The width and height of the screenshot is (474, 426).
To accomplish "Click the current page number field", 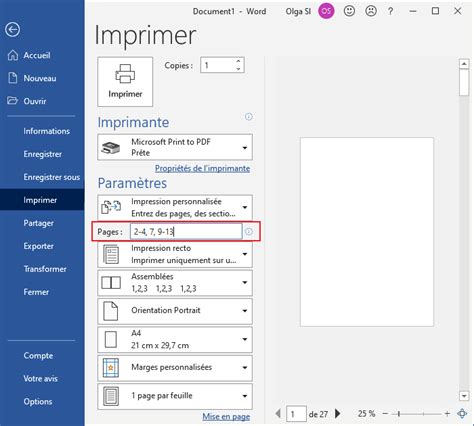I will pos(296,414).
